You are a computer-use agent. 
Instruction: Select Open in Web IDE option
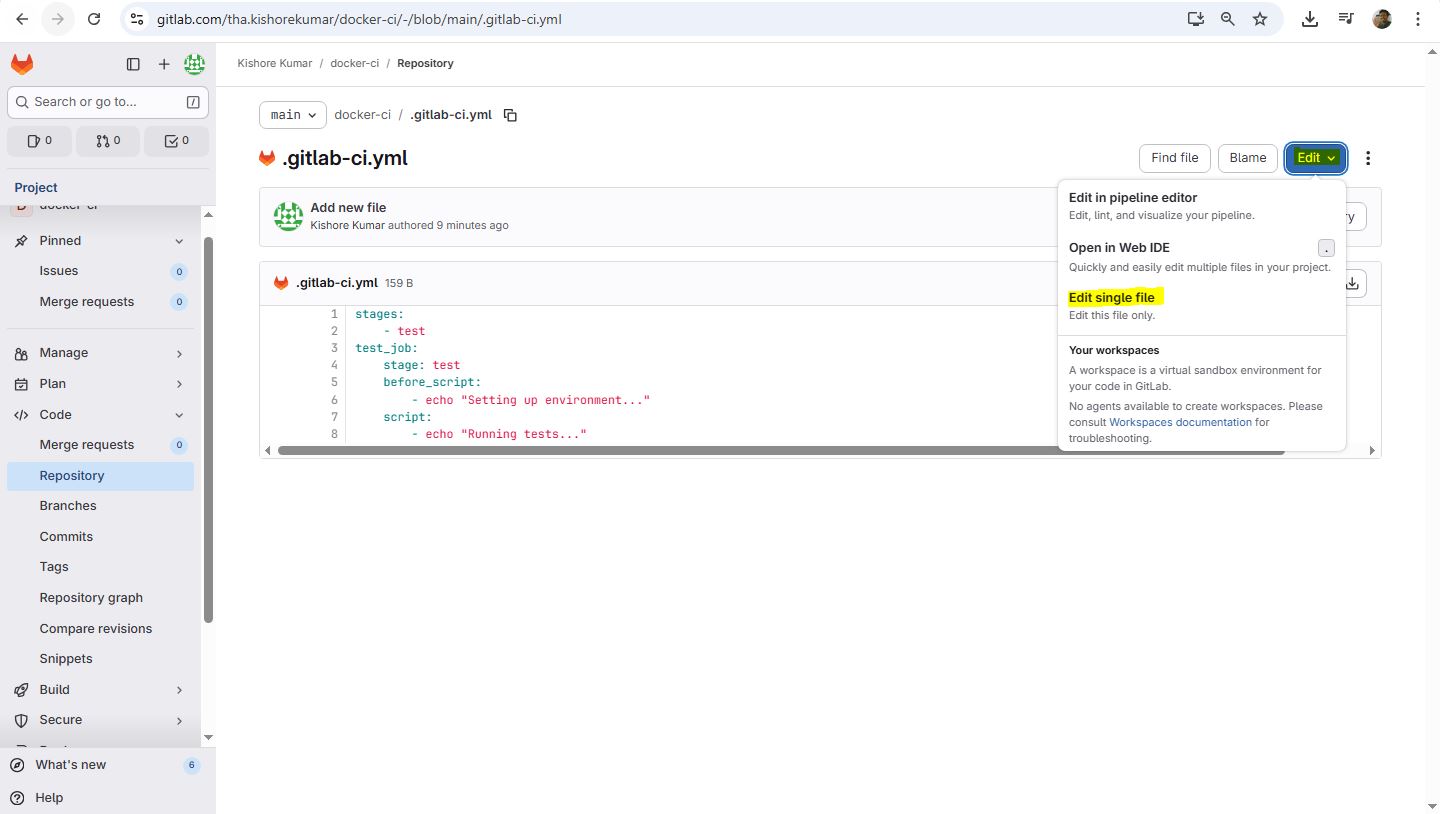click(x=1118, y=248)
